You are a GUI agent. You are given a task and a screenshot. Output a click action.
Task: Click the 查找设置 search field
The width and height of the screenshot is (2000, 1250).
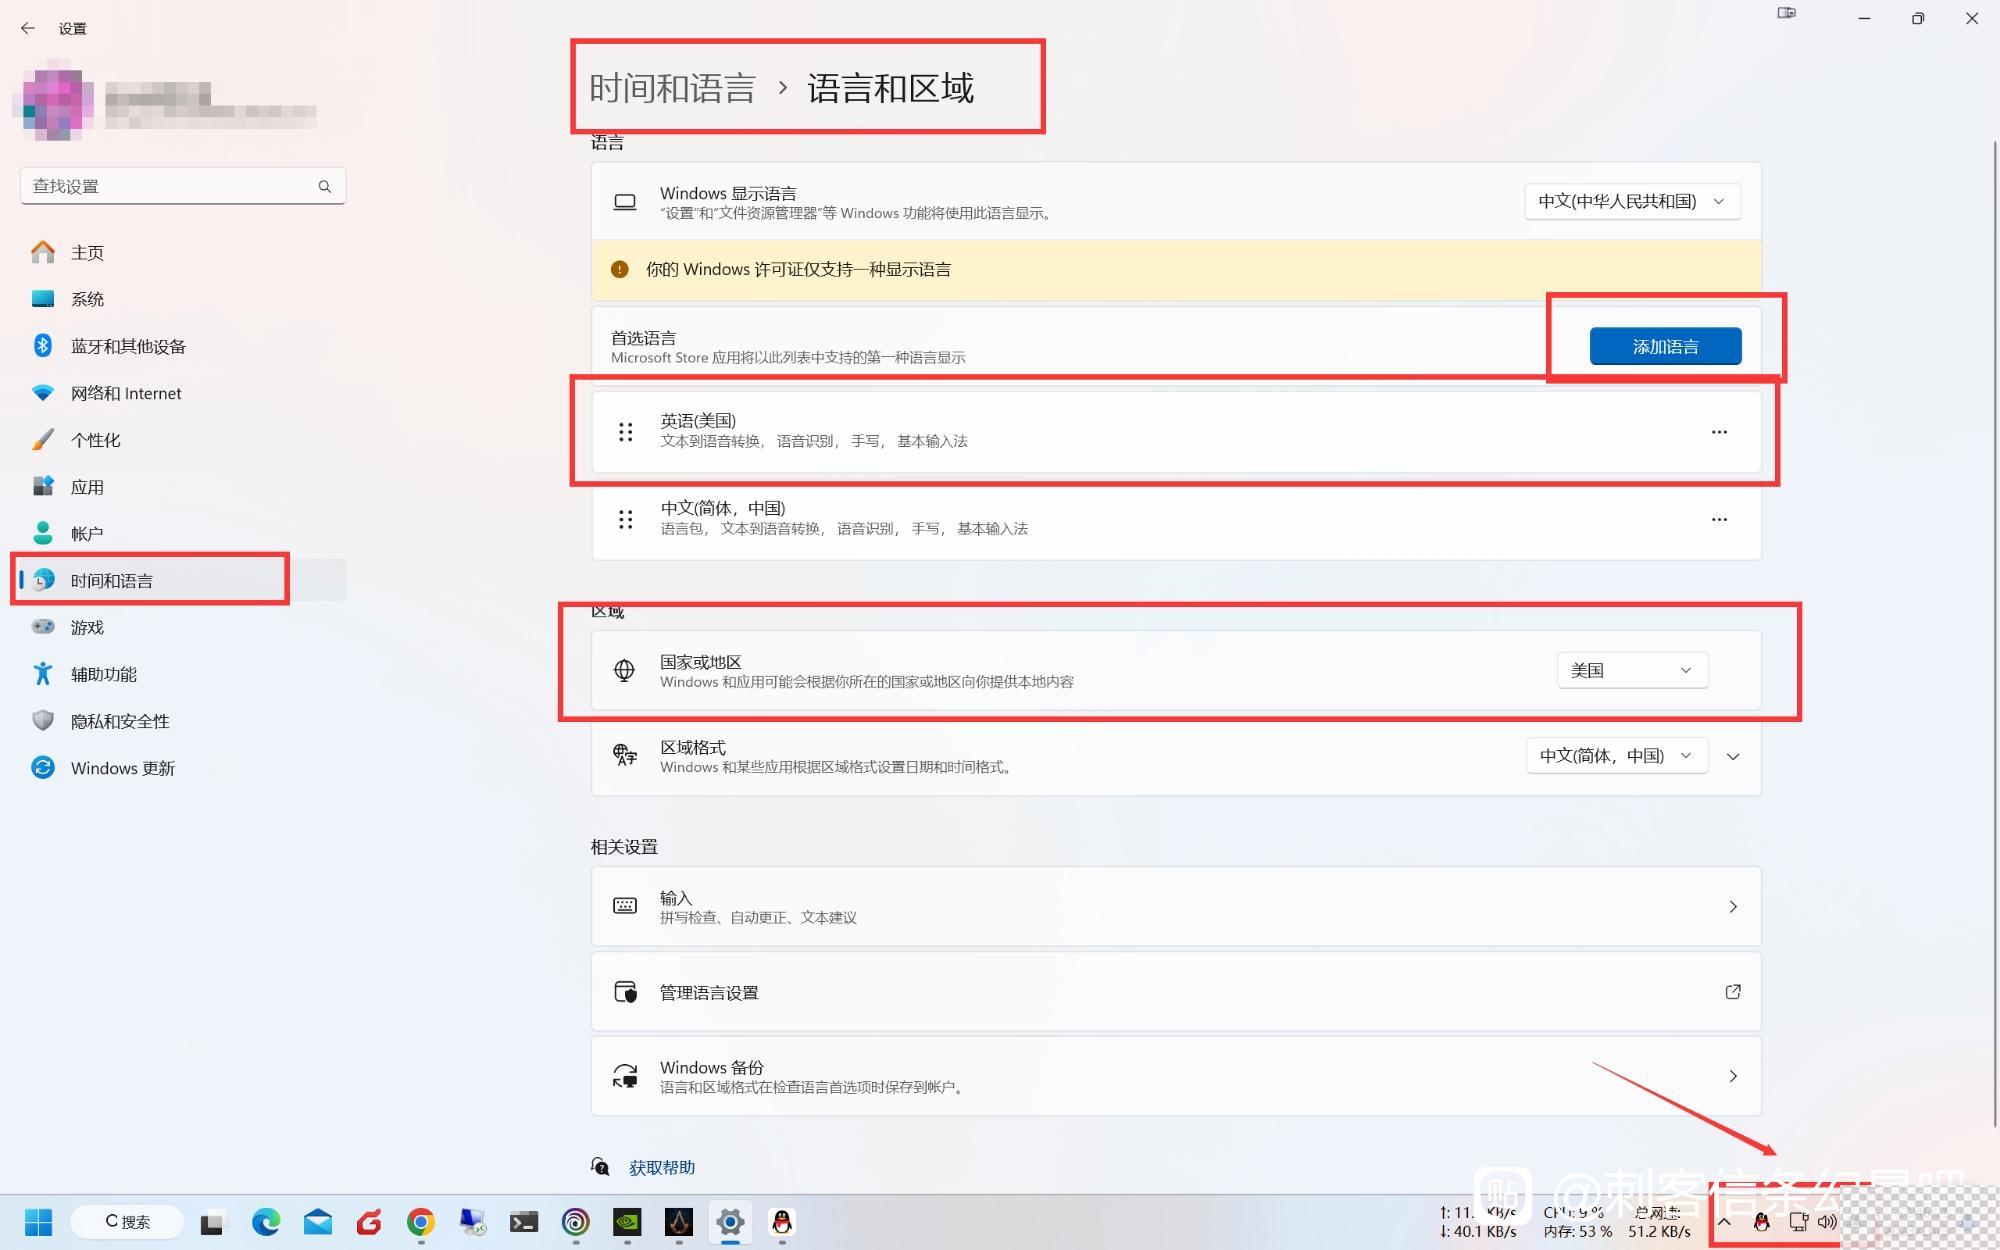click(x=183, y=186)
